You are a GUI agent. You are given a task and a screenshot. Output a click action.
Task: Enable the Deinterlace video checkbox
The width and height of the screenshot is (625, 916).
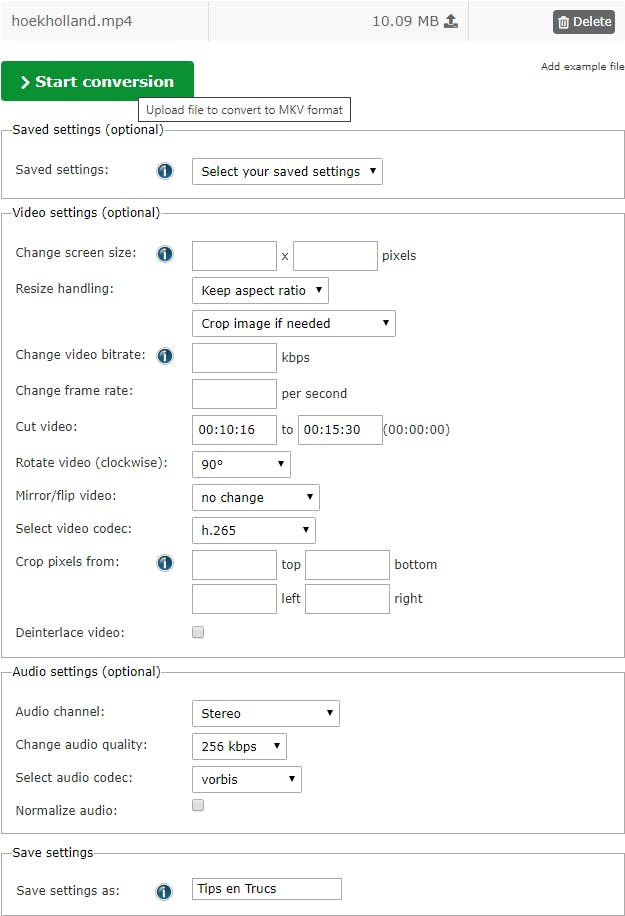pyautogui.click(x=198, y=632)
